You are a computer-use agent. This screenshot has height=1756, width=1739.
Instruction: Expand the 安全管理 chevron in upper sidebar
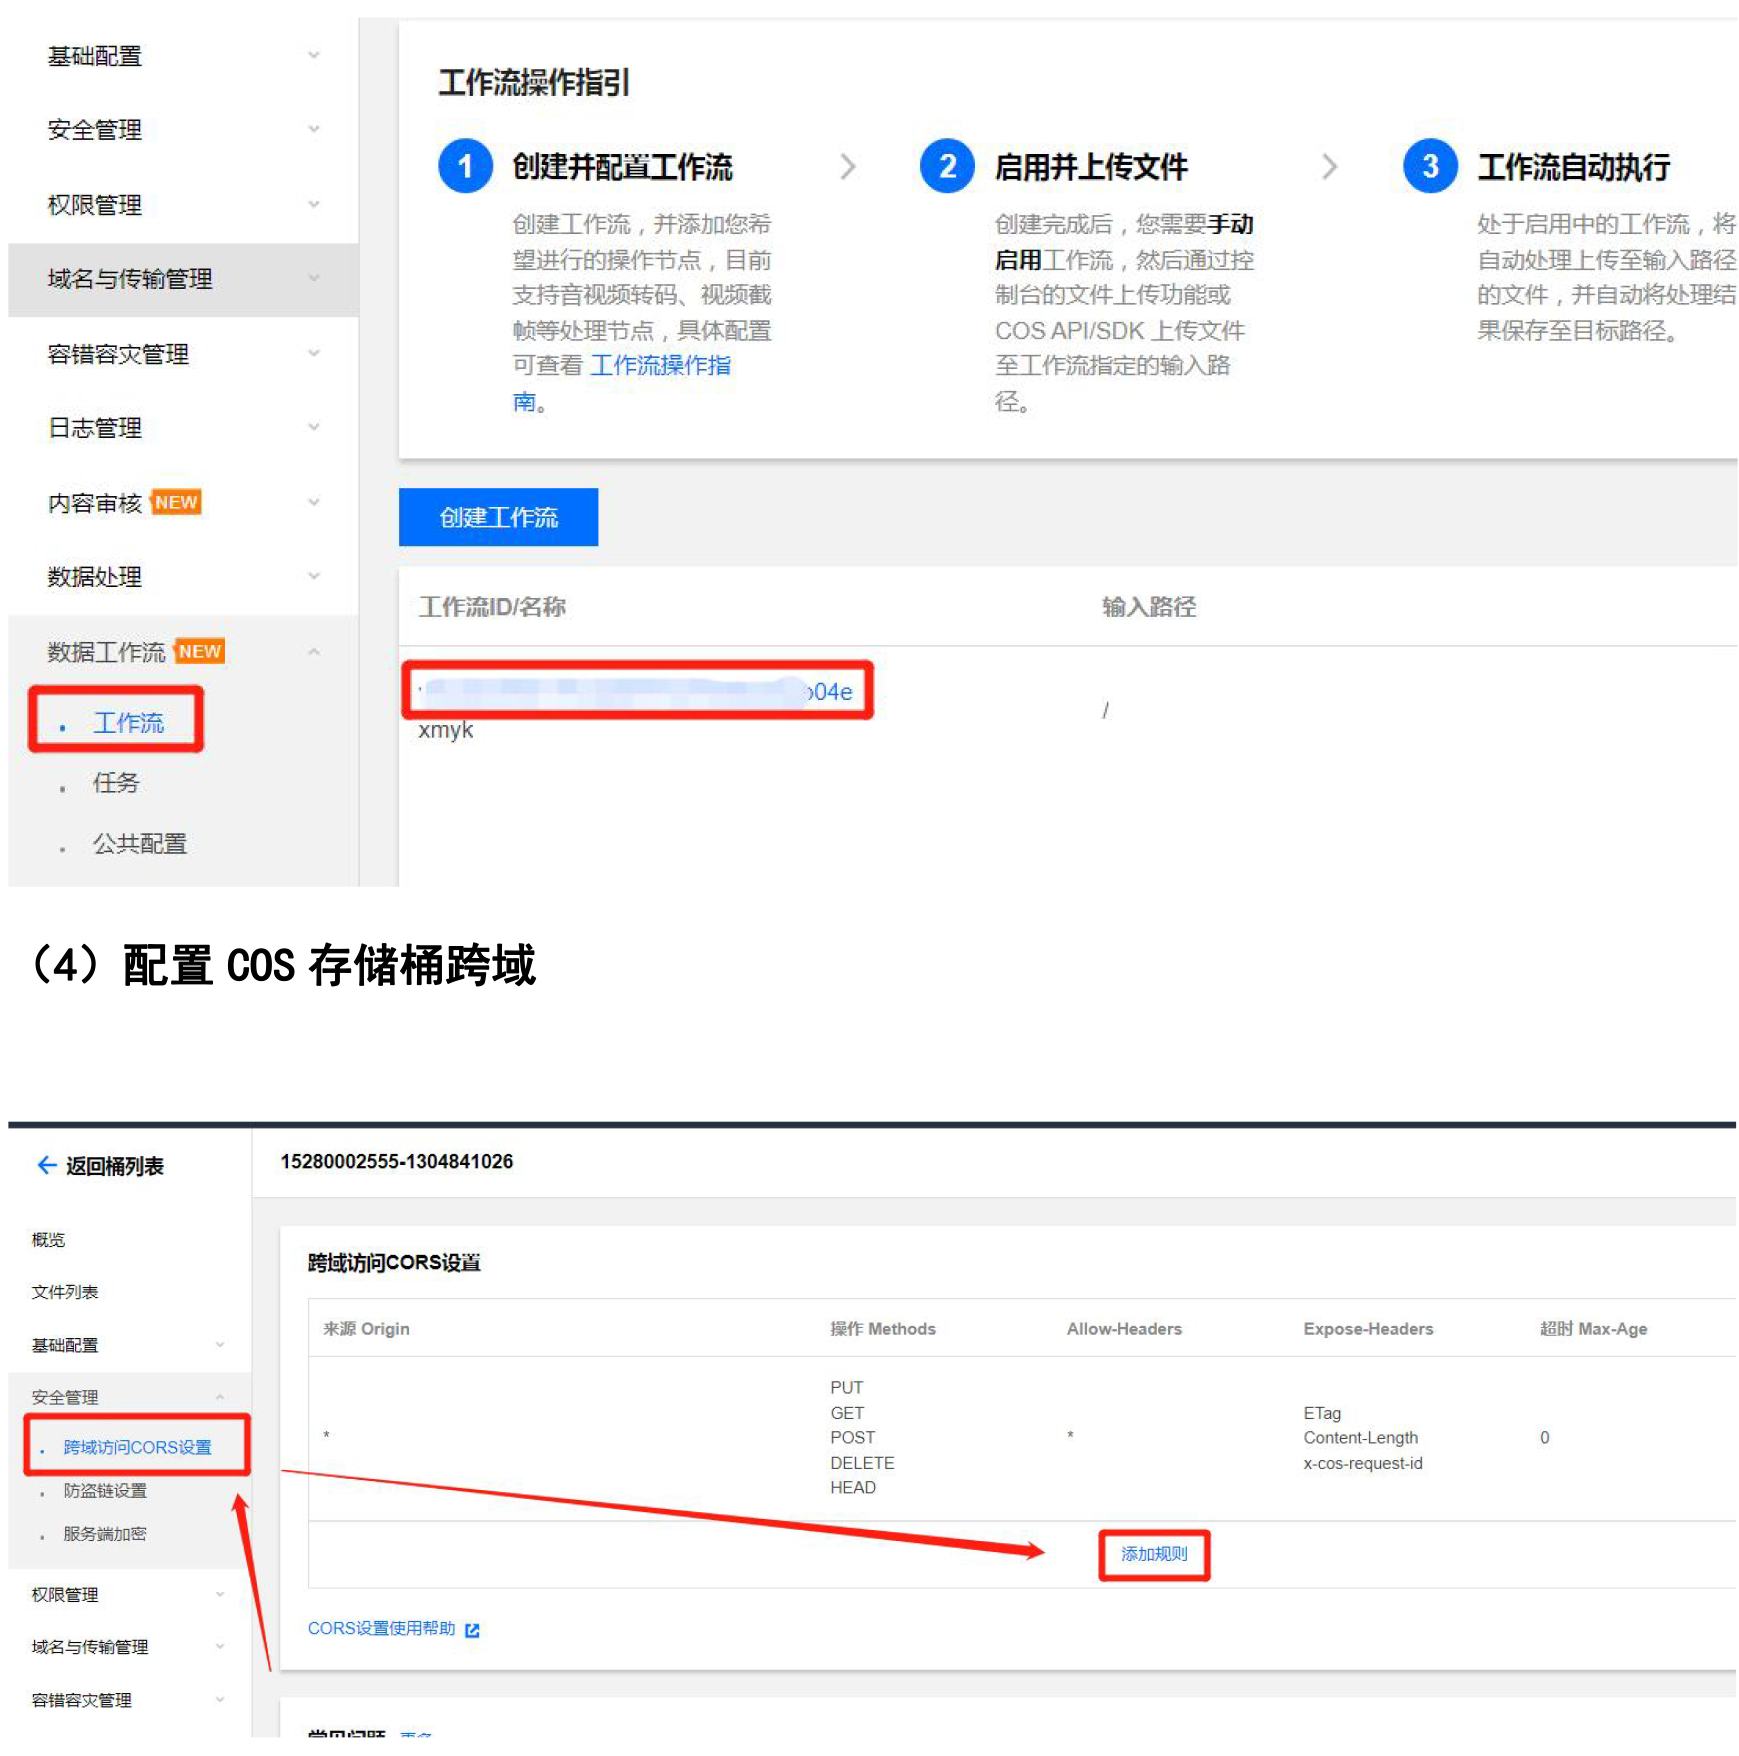click(314, 130)
